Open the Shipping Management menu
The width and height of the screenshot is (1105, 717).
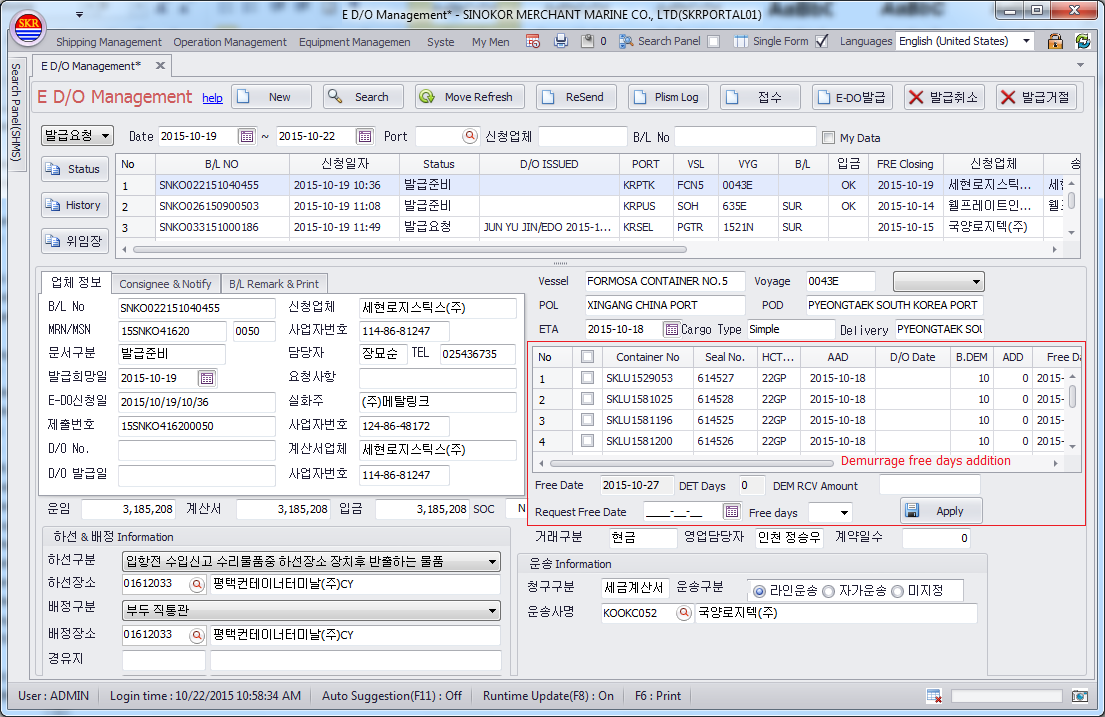[x=109, y=42]
